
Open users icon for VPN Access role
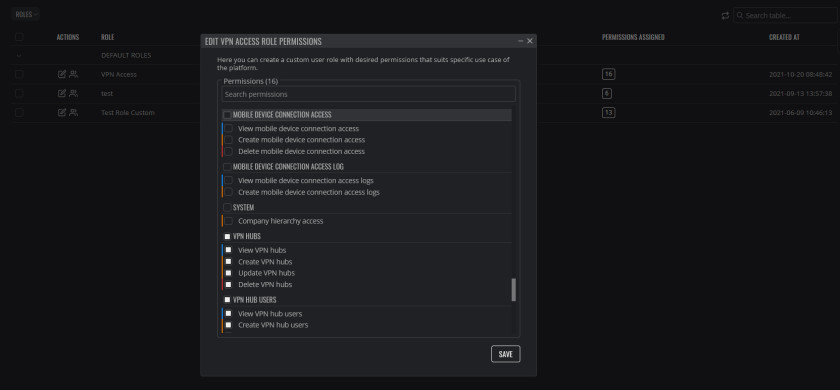[73, 74]
